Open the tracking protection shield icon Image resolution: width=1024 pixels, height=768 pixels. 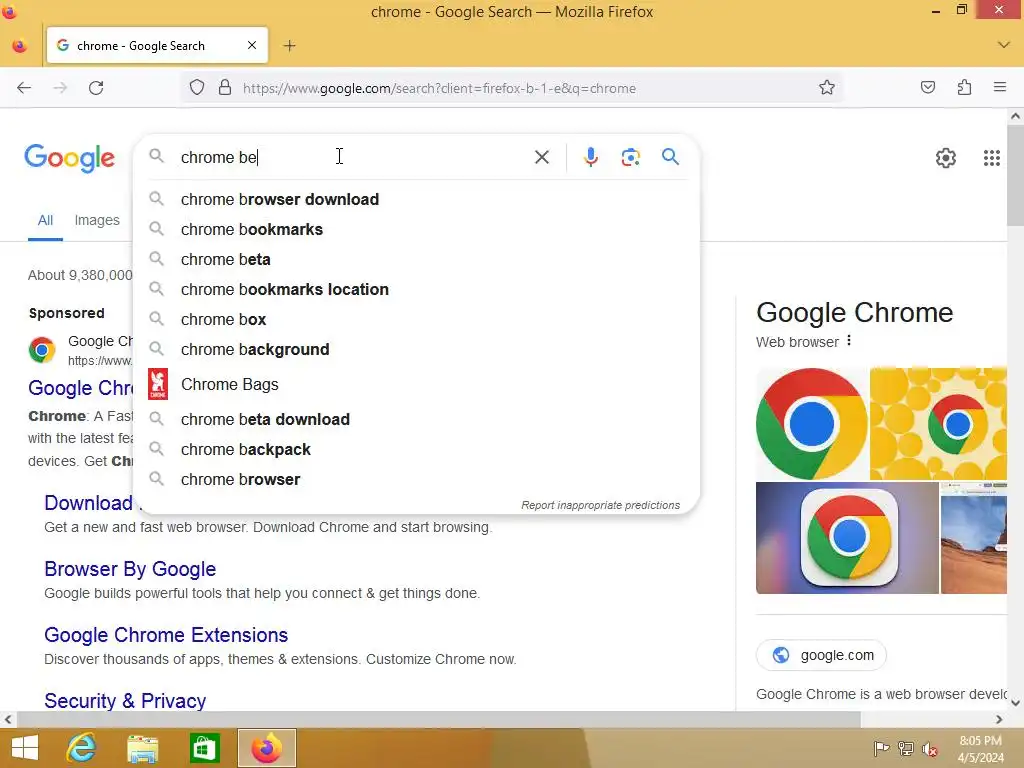(197, 88)
